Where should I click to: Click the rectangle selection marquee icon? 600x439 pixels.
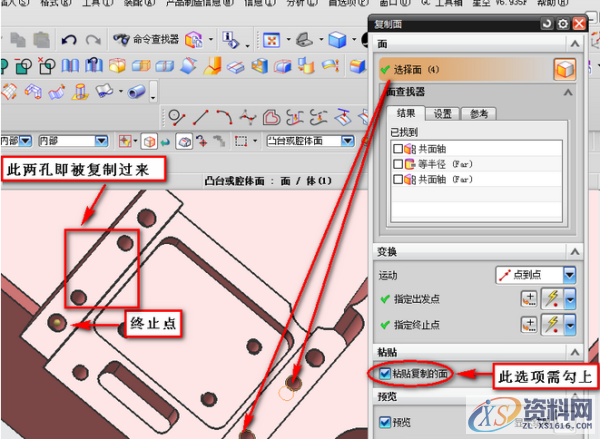[x=241, y=141]
